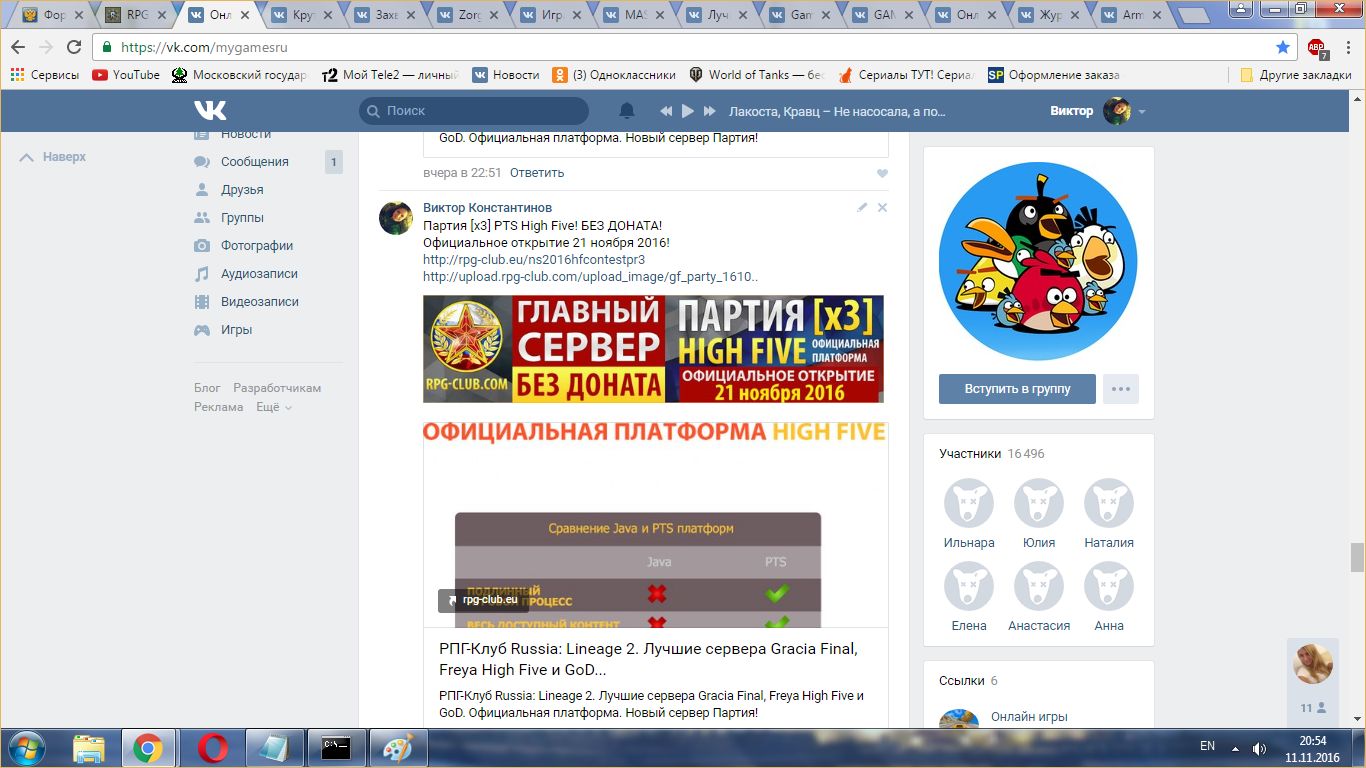Click the EN language indicator
This screenshot has height=768, width=1366.
[1207, 746]
